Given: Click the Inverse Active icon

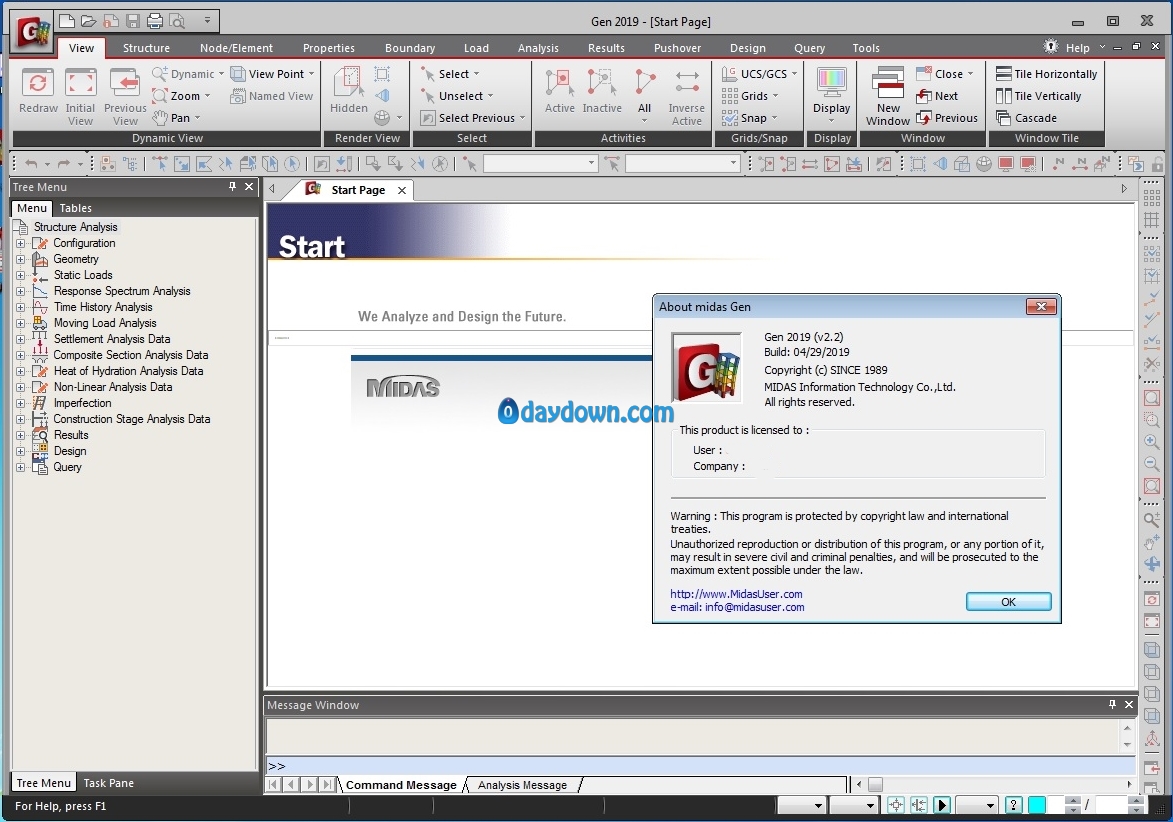Looking at the screenshot, I should [x=686, y=96].
